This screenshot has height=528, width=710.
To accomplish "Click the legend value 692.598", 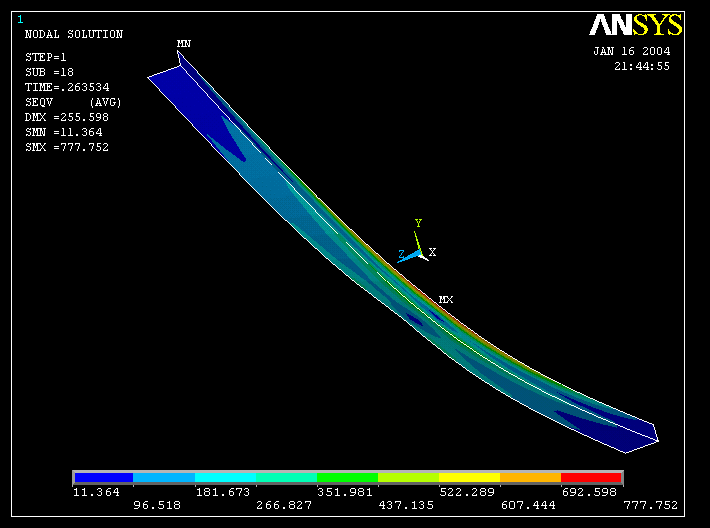I will [589, 492].
